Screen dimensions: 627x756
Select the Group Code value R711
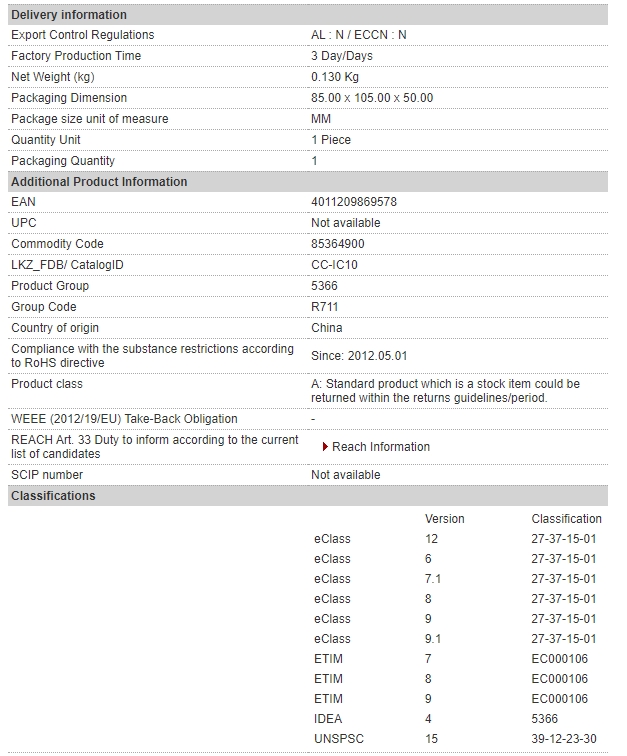click(x=325, y=307)
